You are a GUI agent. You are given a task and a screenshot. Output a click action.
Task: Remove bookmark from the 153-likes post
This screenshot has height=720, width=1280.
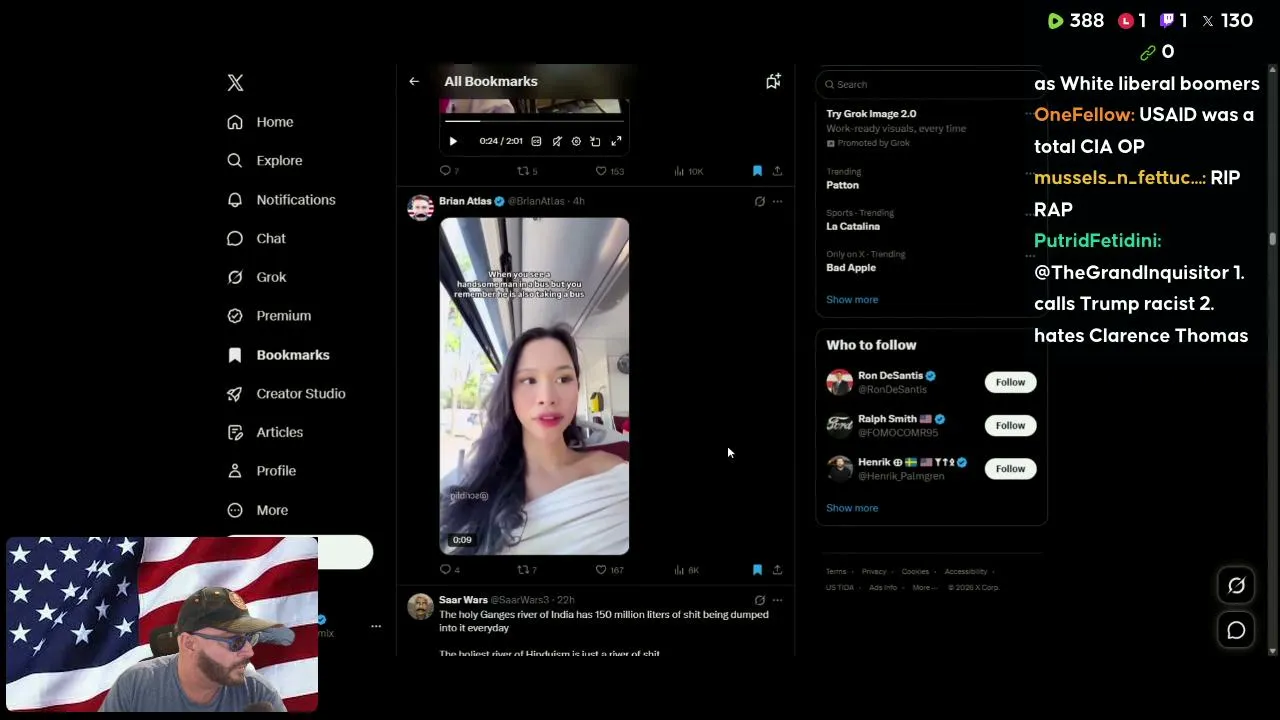coord(757,171)
